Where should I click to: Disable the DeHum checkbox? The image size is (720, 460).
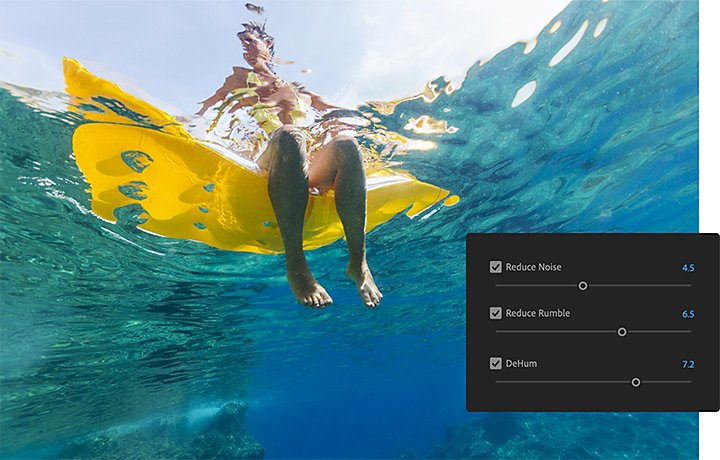pos(495,364)
